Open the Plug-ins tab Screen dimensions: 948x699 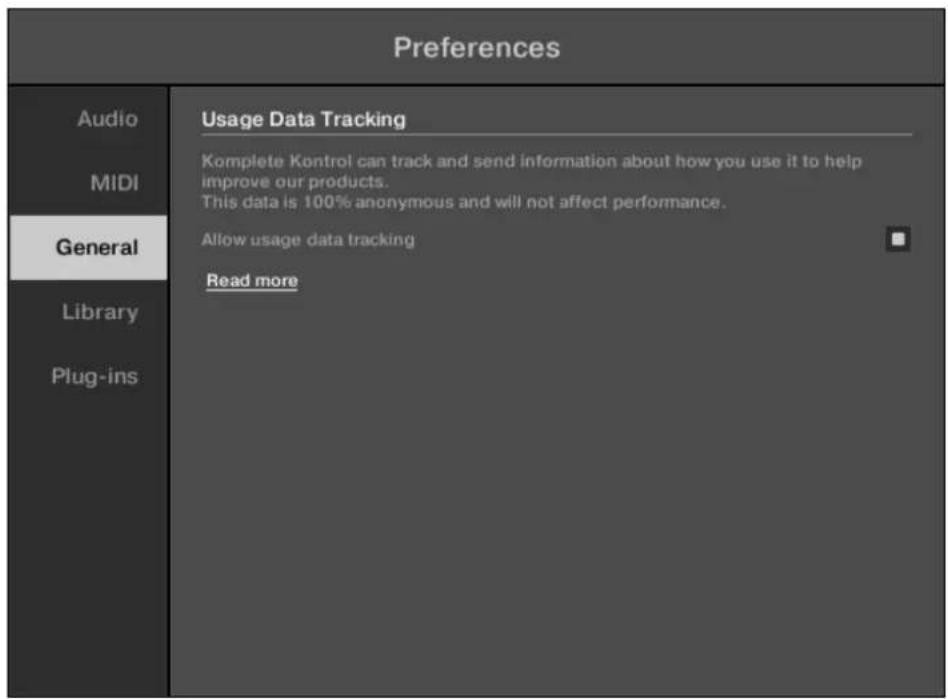coord(95,377)
